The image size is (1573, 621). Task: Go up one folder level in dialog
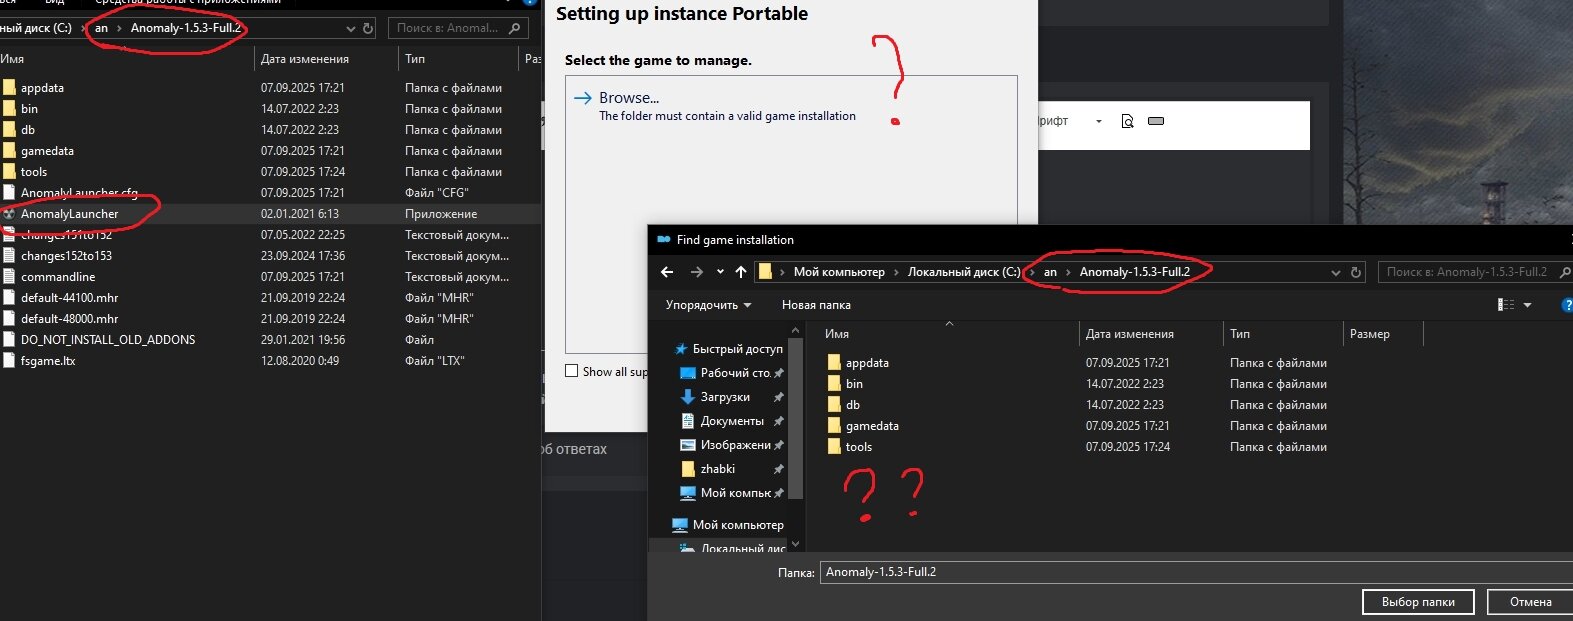click(x=741, y=272)
